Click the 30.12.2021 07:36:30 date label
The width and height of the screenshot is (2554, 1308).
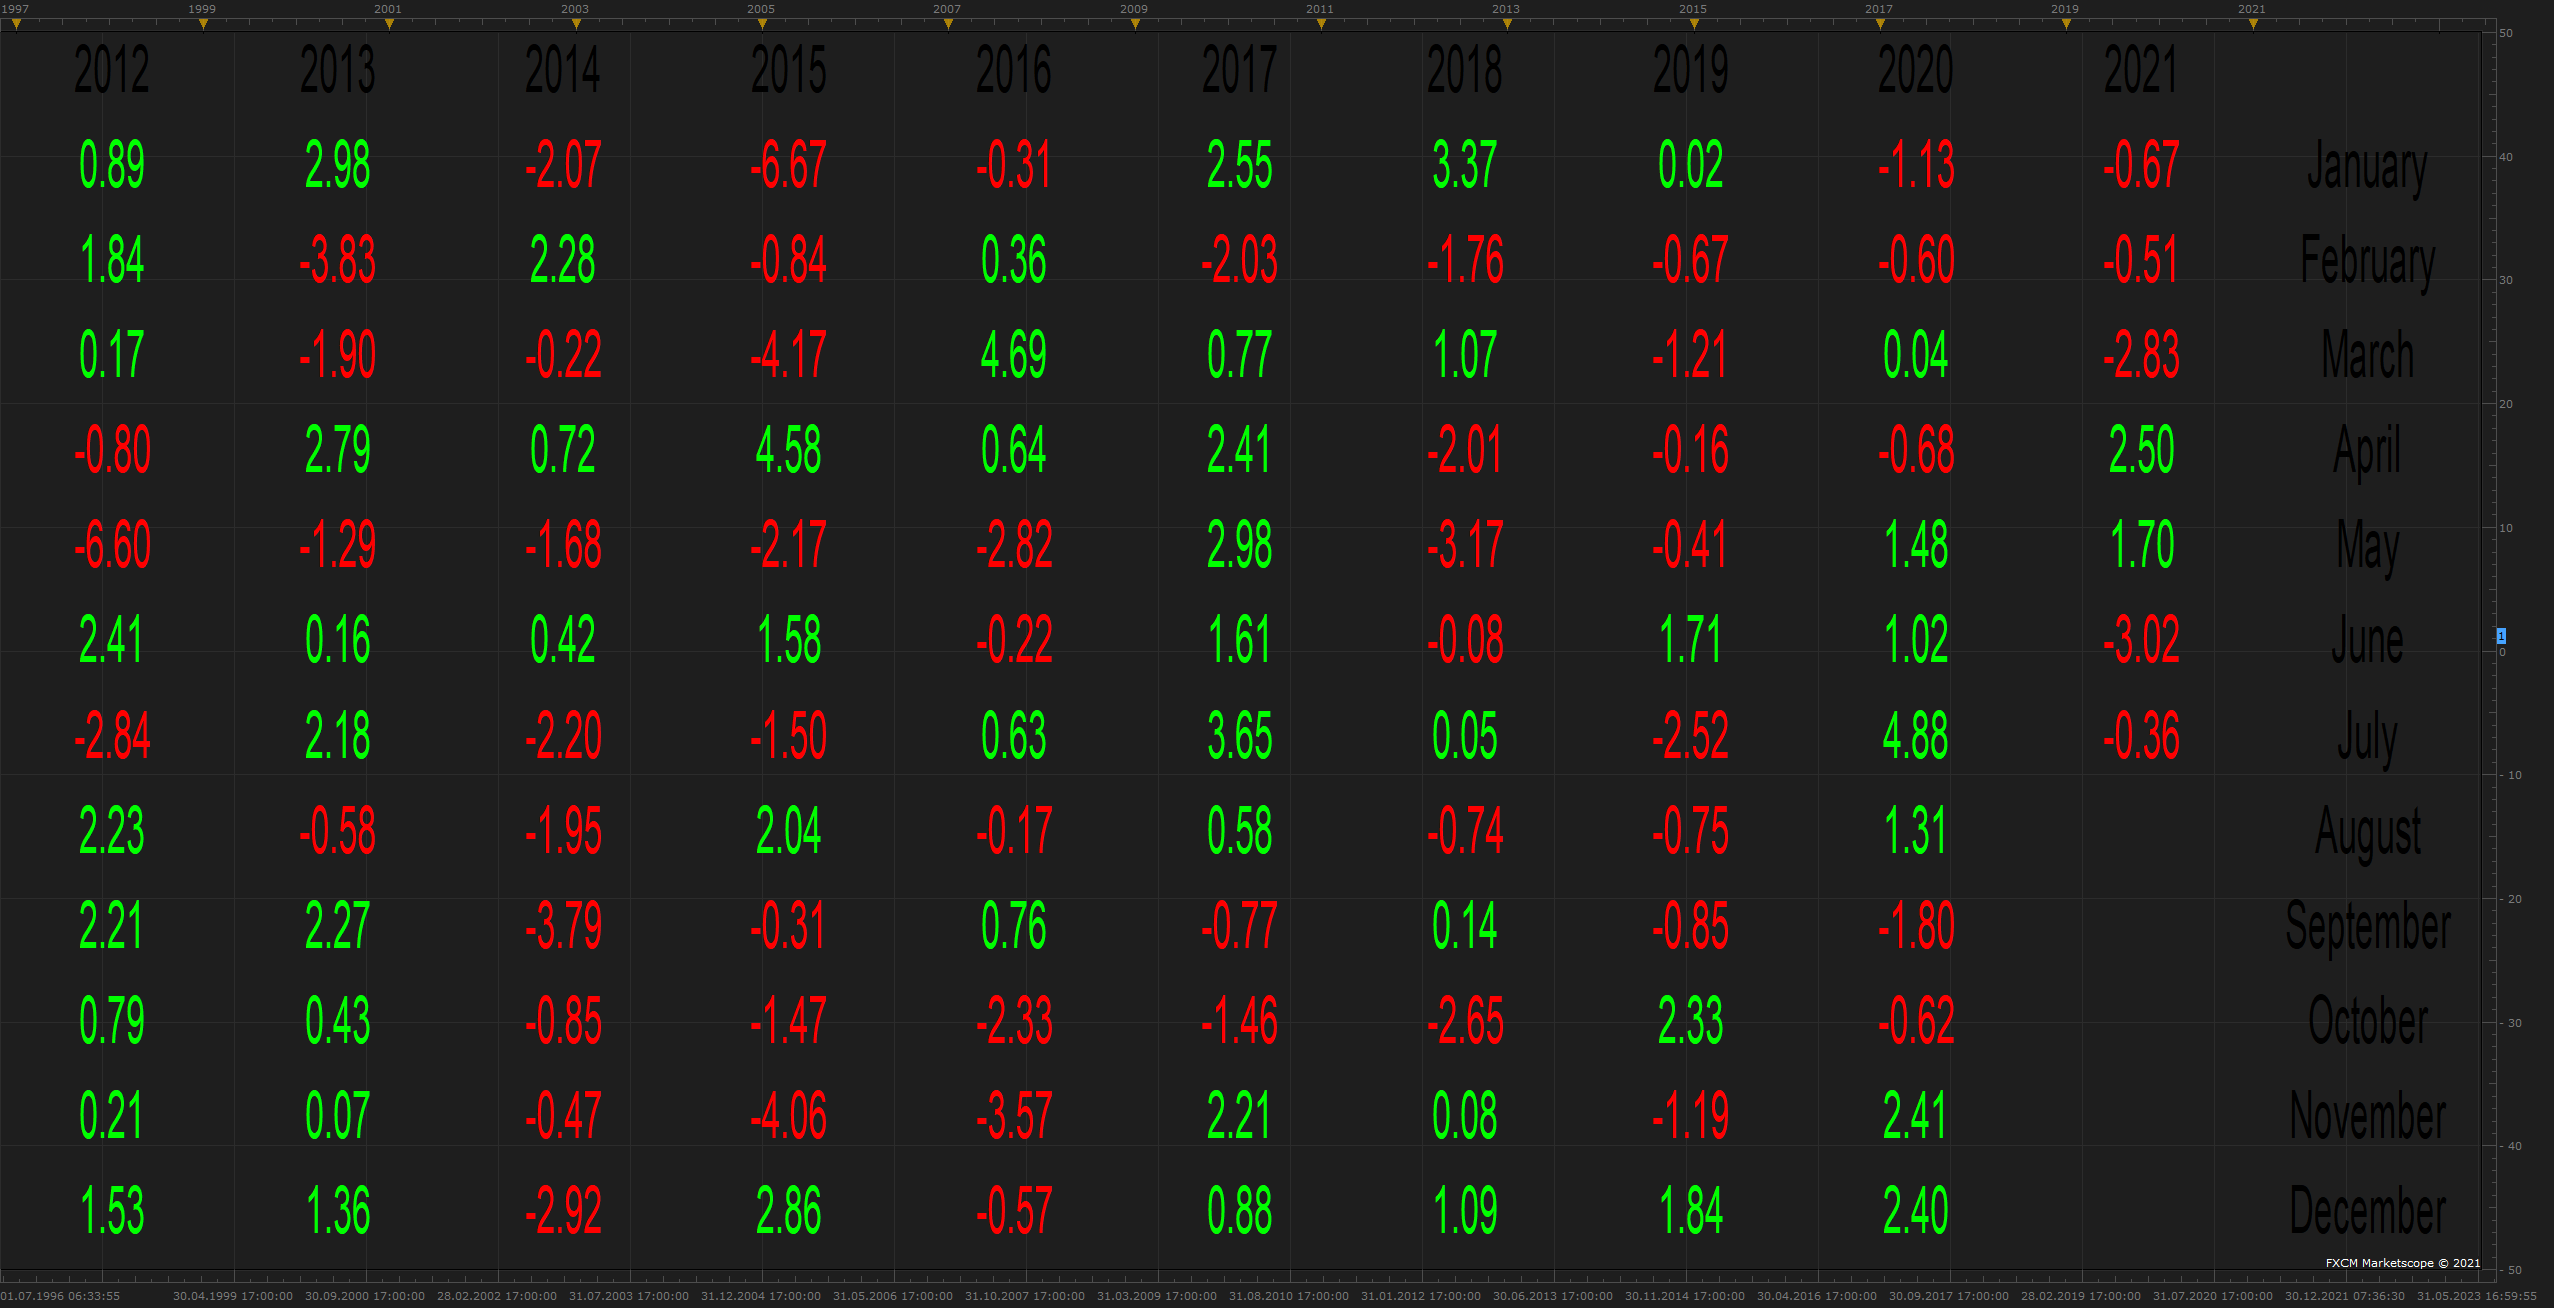[2345, 1296]
